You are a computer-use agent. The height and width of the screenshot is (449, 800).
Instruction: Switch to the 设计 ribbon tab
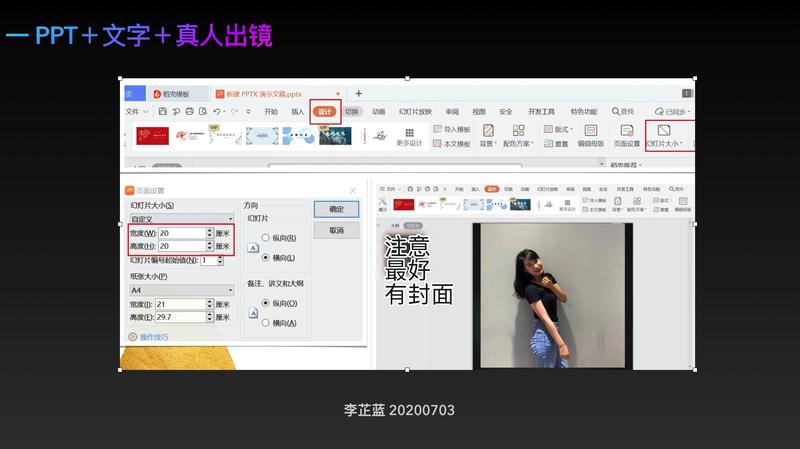(x=325, y=111)
